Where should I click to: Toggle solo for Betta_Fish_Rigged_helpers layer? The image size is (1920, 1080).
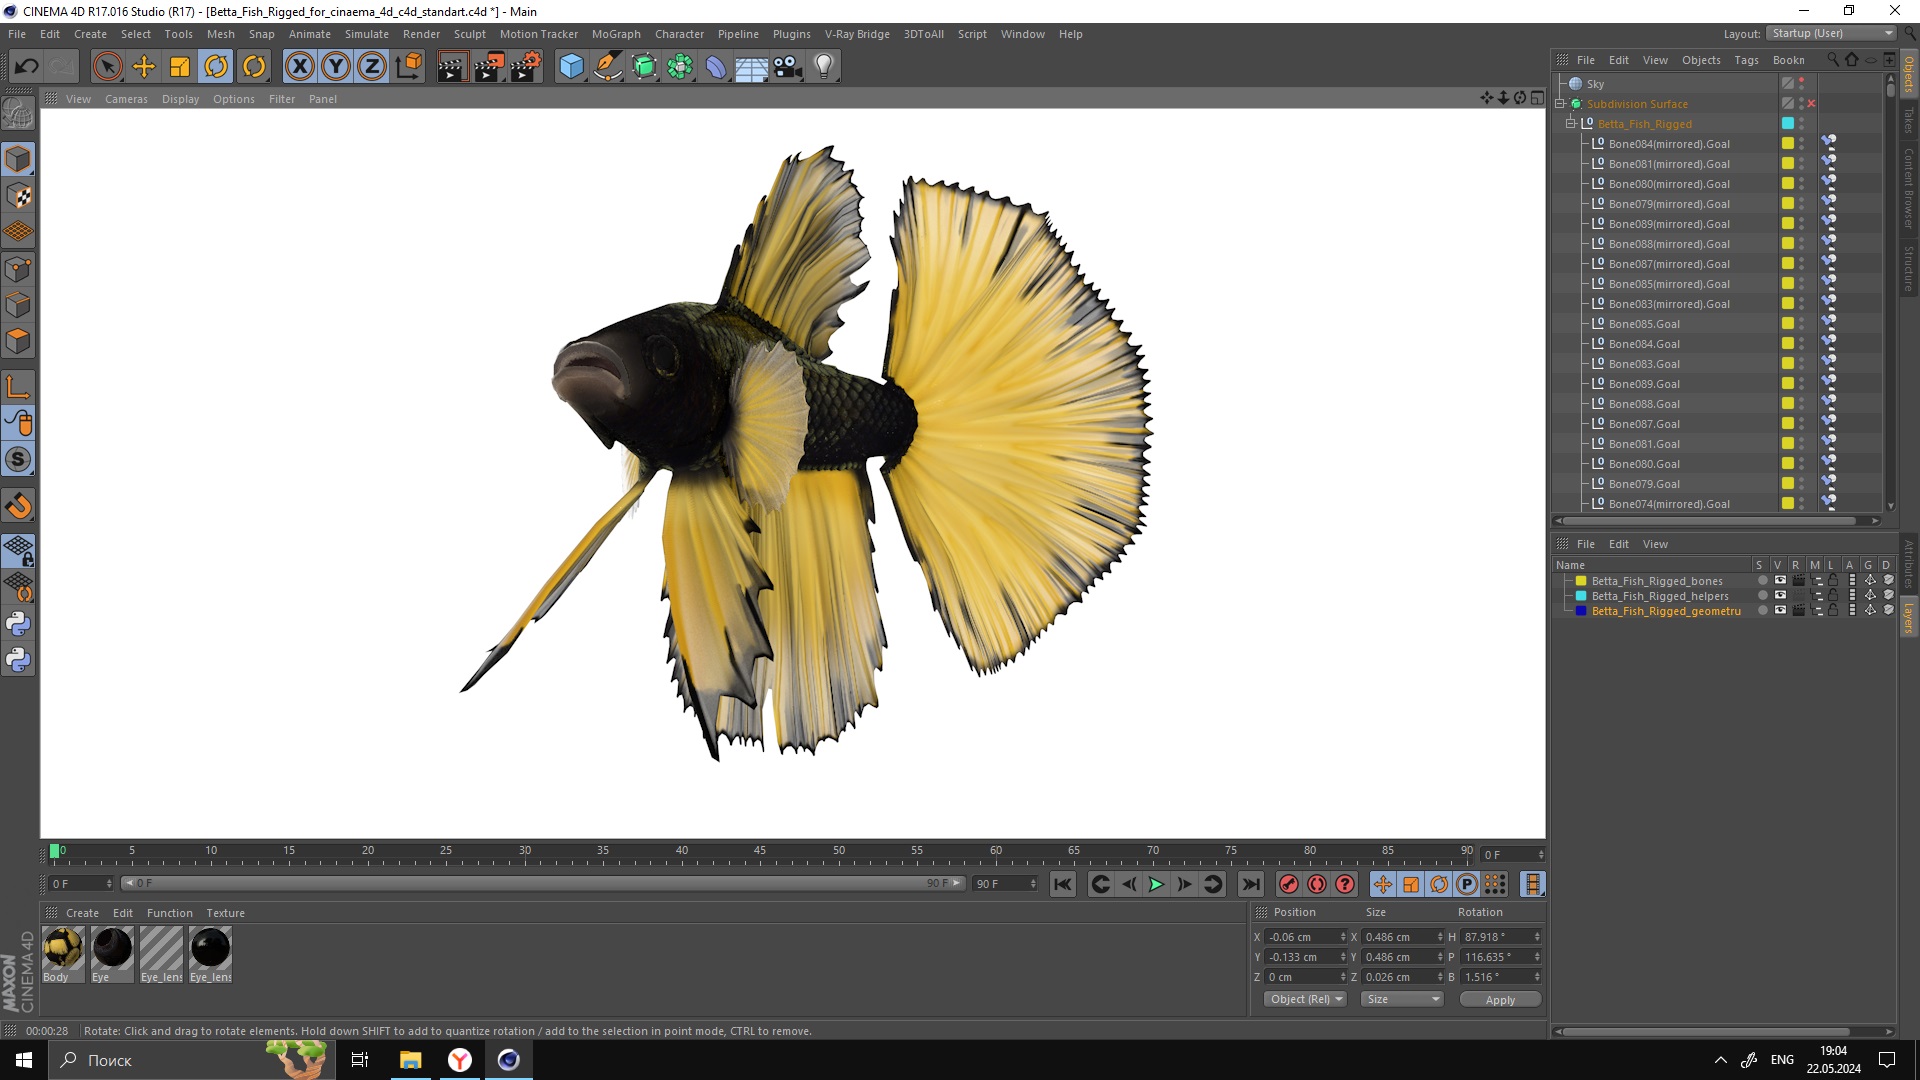[1762, 595]
